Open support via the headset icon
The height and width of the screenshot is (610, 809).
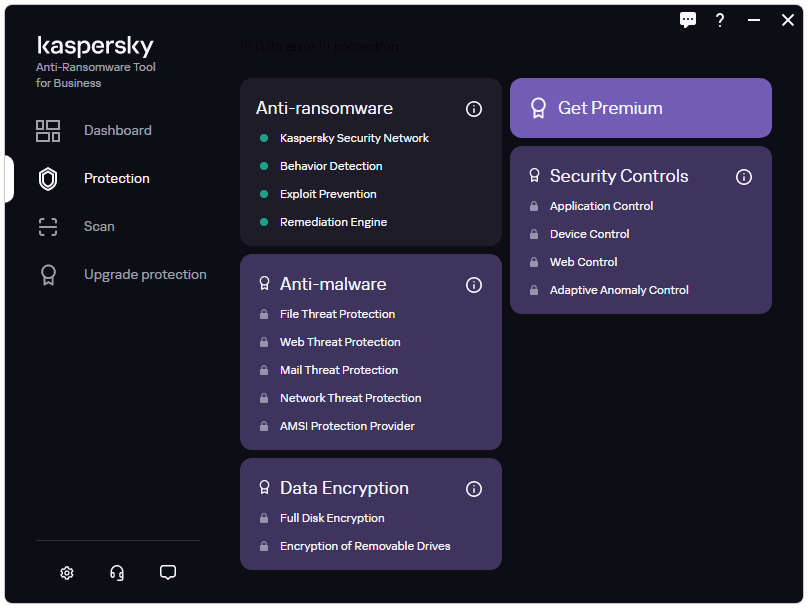(117, 573)
